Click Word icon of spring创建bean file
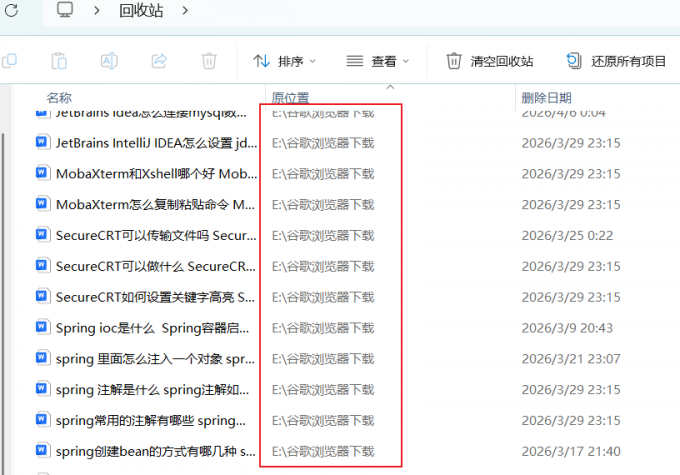Viewport: 680px width, 475px height. coord(42,450)
